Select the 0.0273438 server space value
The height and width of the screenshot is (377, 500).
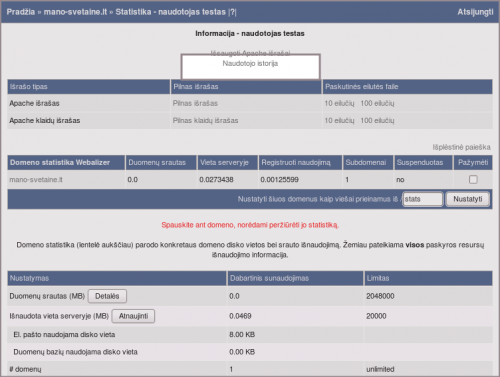[x=216, y=180]
